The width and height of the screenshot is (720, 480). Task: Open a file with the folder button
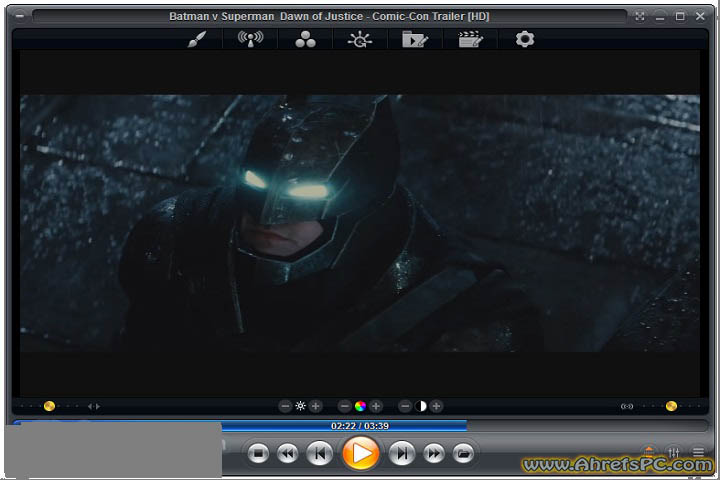point(463,454)
